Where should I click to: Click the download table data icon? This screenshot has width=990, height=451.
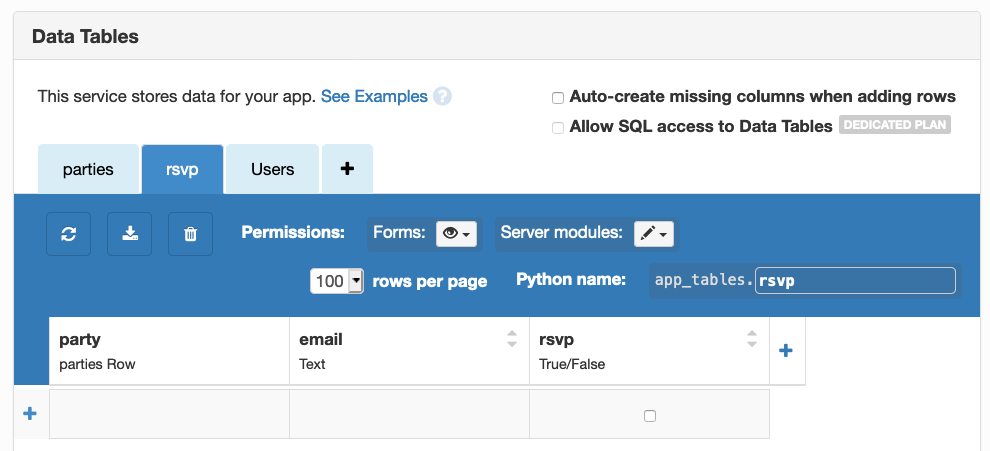click(129, 234)
